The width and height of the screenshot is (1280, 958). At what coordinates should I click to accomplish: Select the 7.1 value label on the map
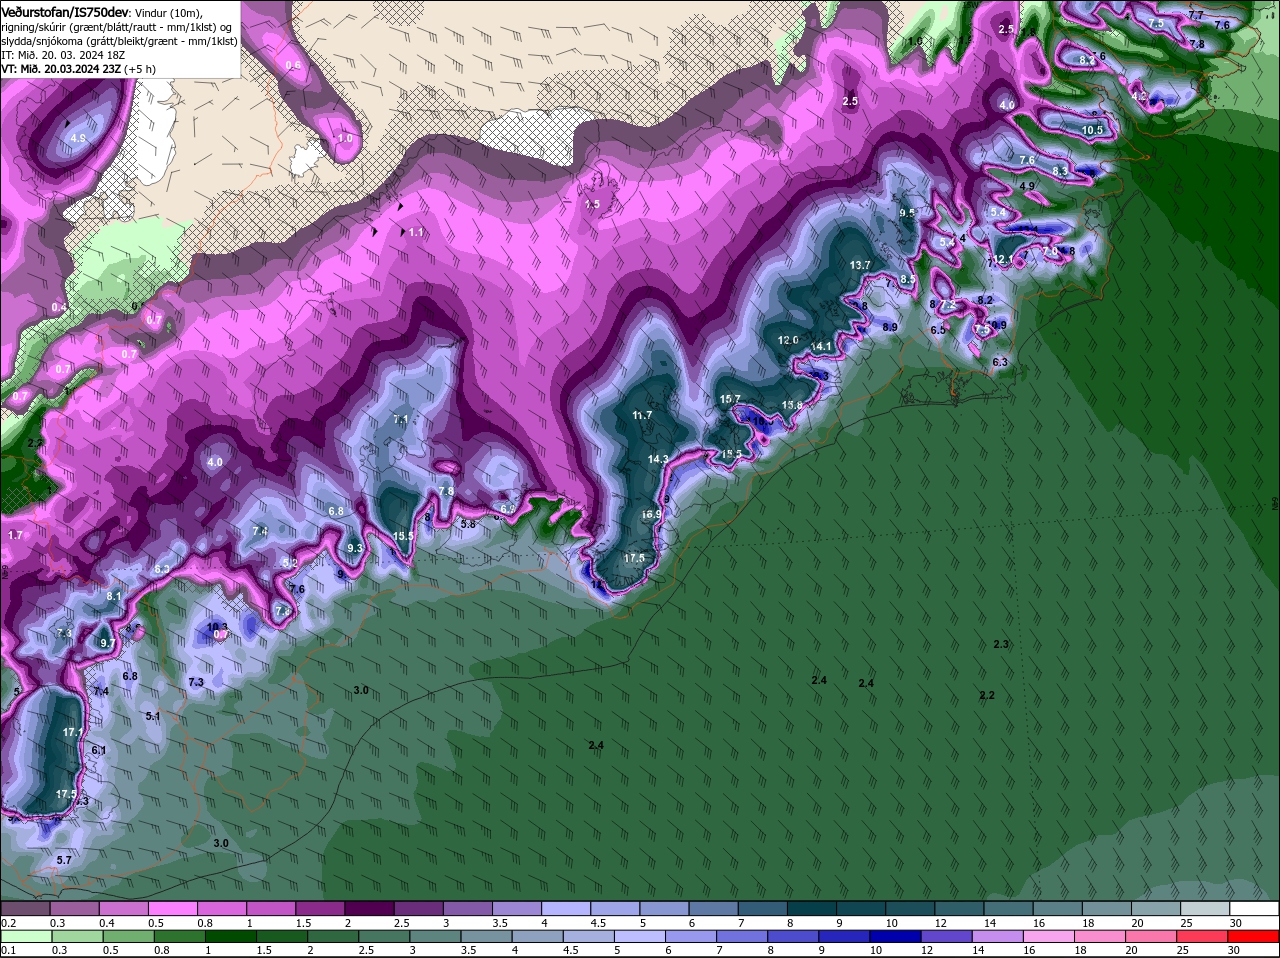[x=401, y=420]
